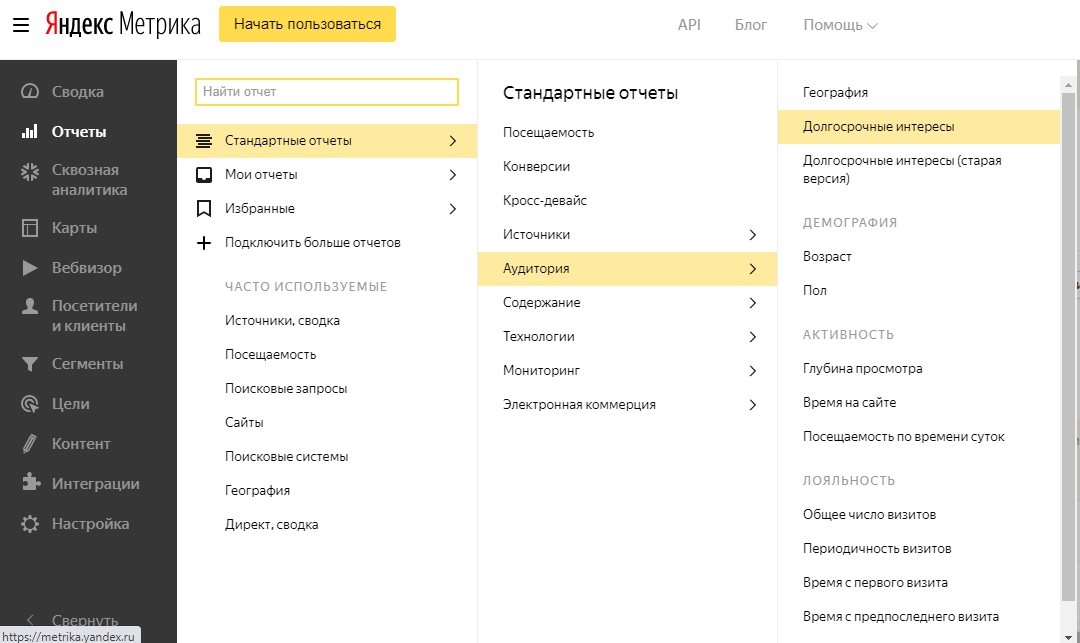The height and width of the screenshot is (643, 1080).
Task: Open Периодичность визитов report
Action: (x=877, y=549)
